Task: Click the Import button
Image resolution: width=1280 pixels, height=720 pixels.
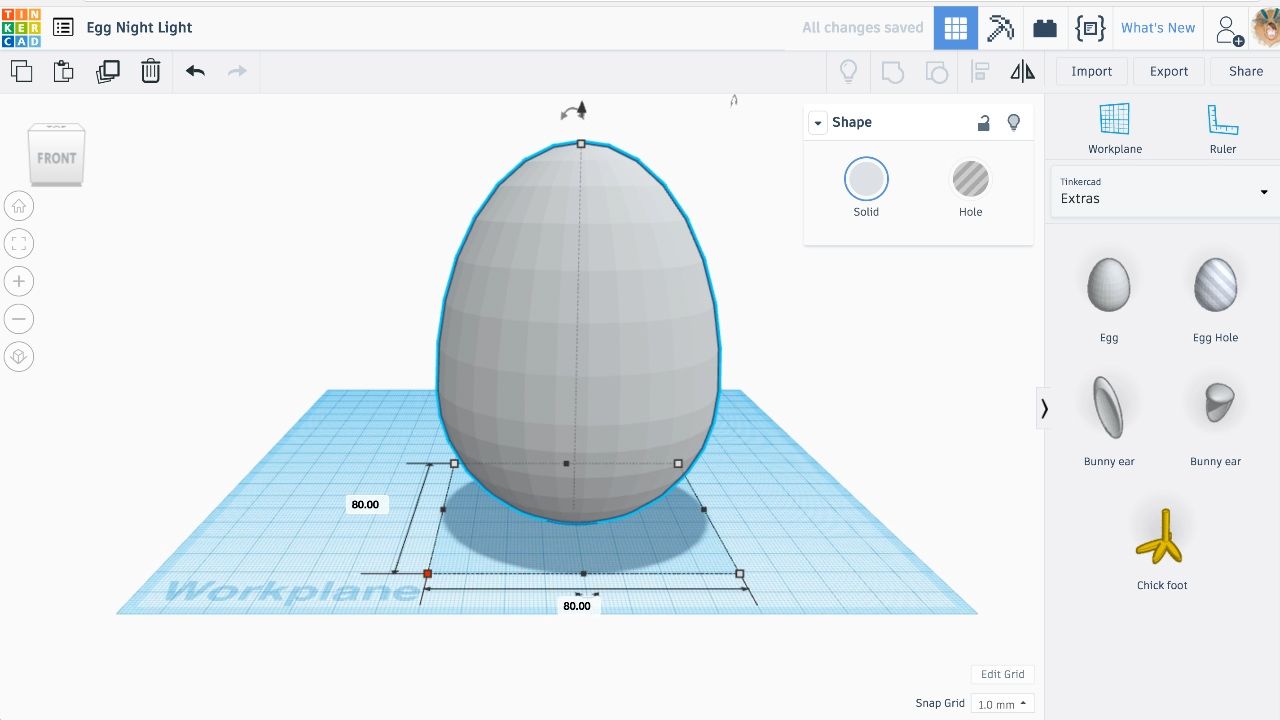Action: 1091,71
